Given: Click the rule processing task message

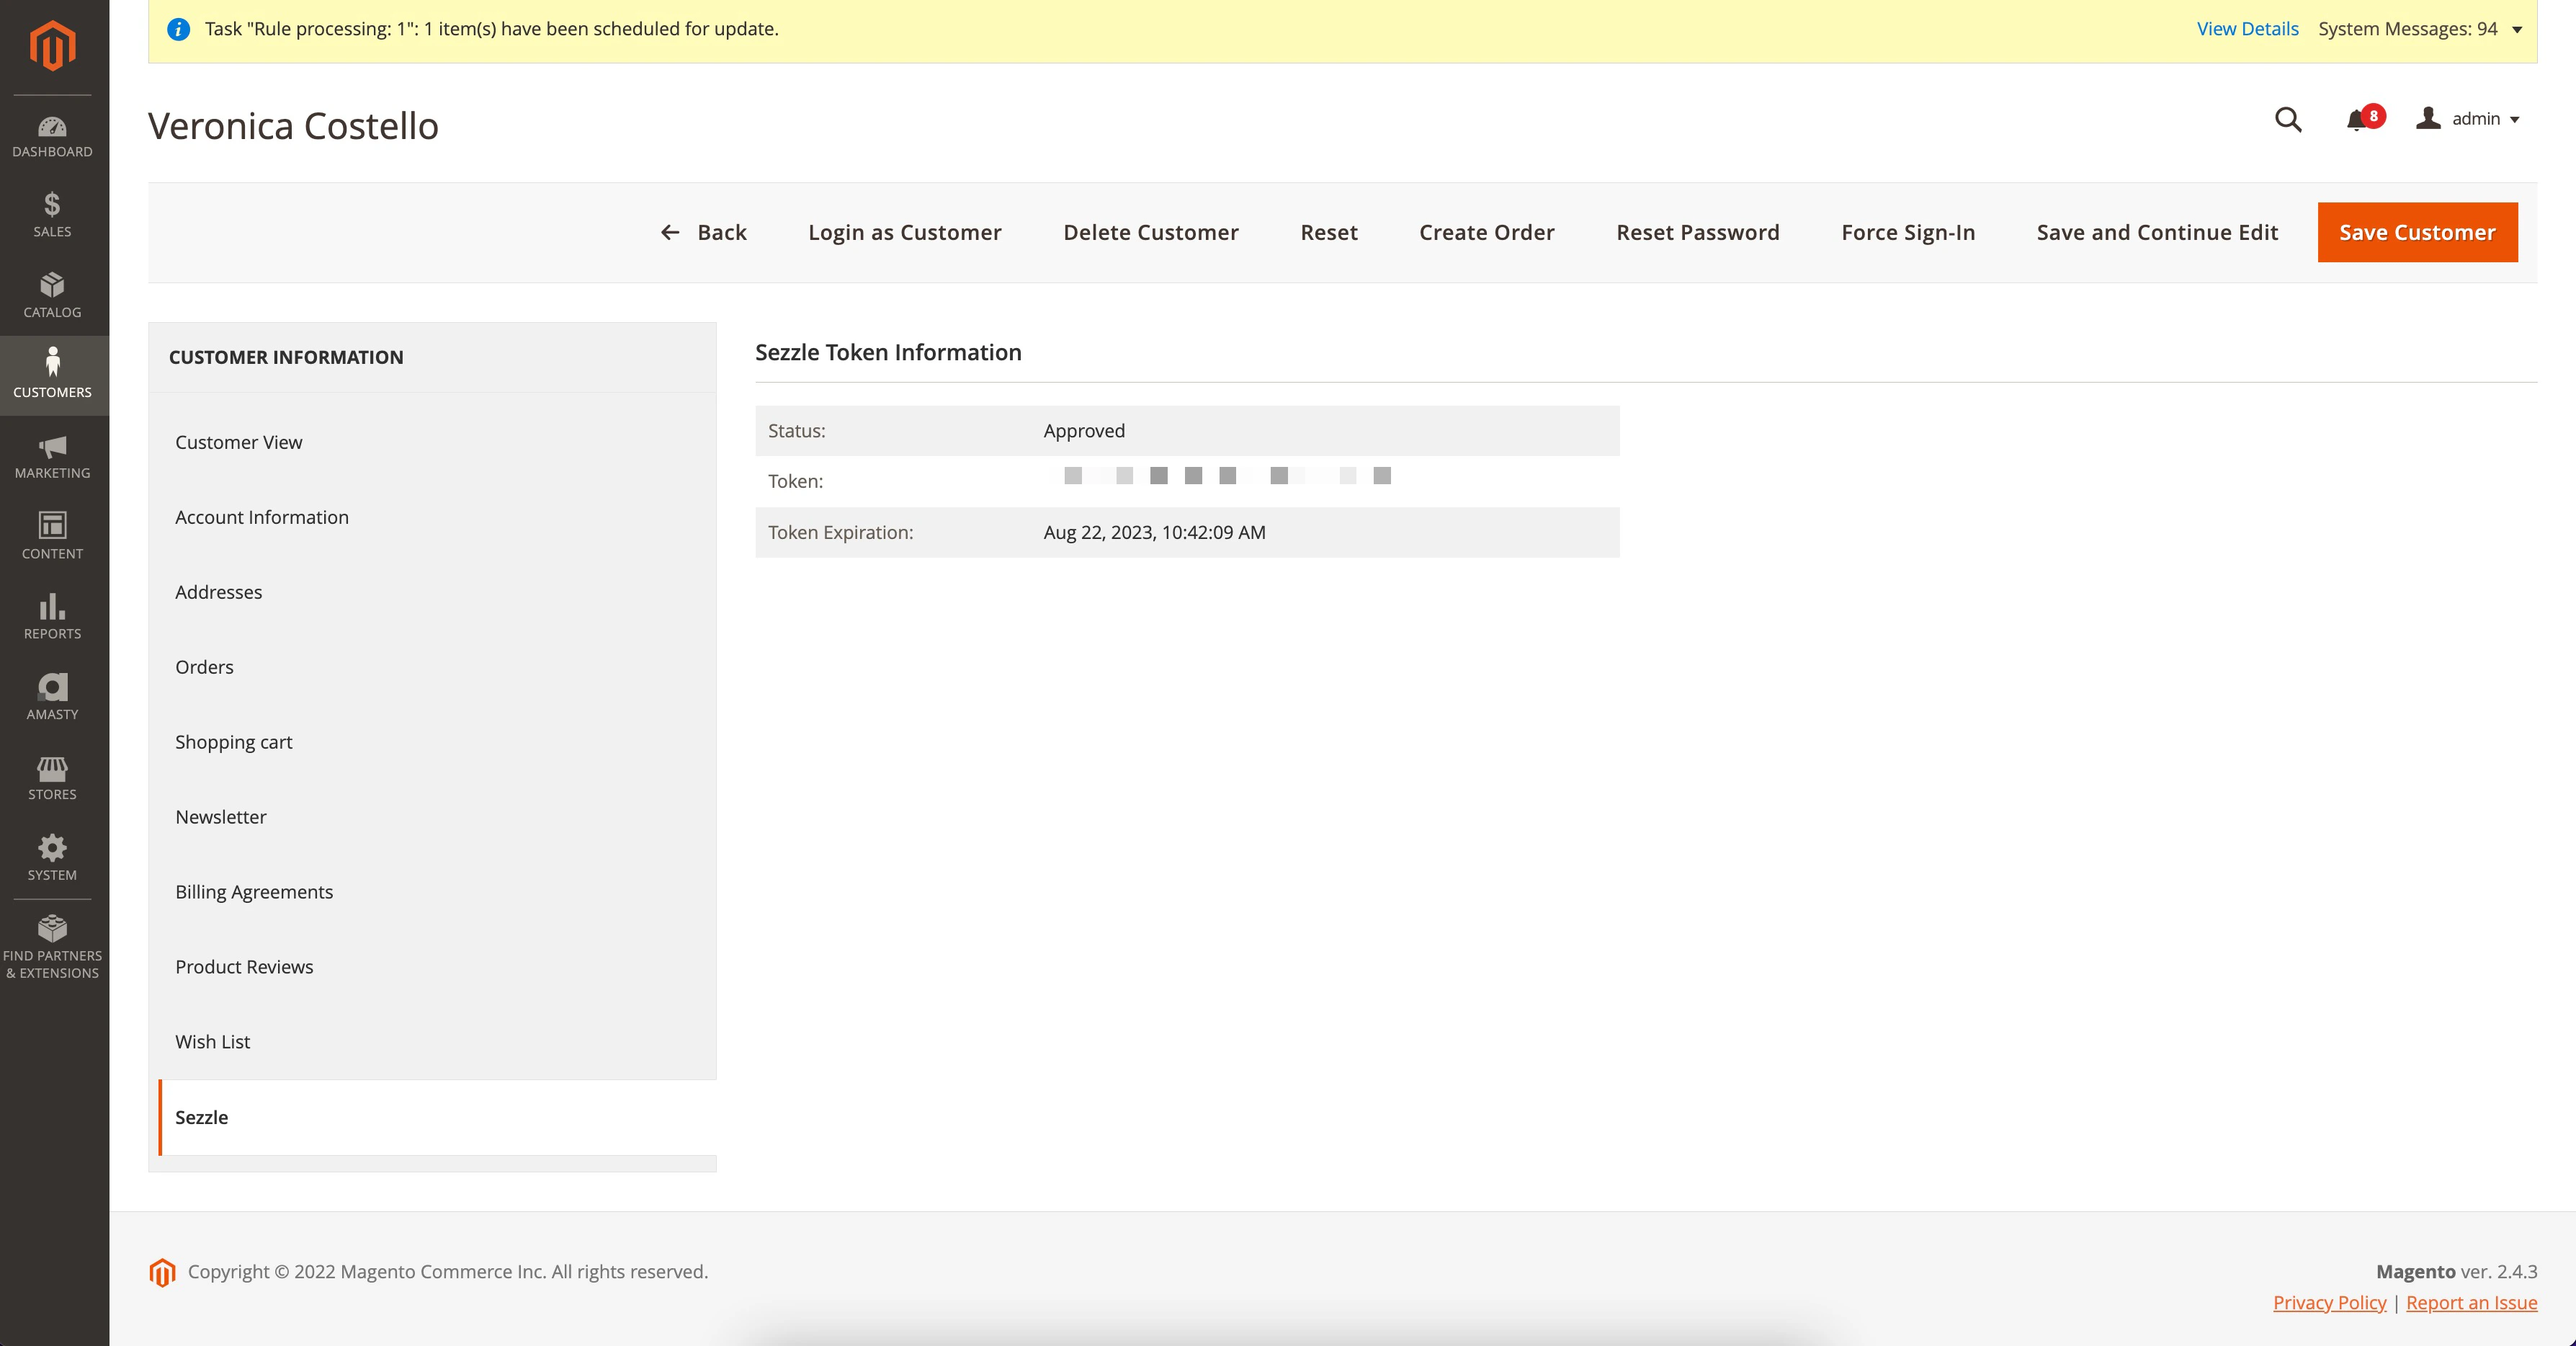Looking at the screenshot, I should pos(491,29).
